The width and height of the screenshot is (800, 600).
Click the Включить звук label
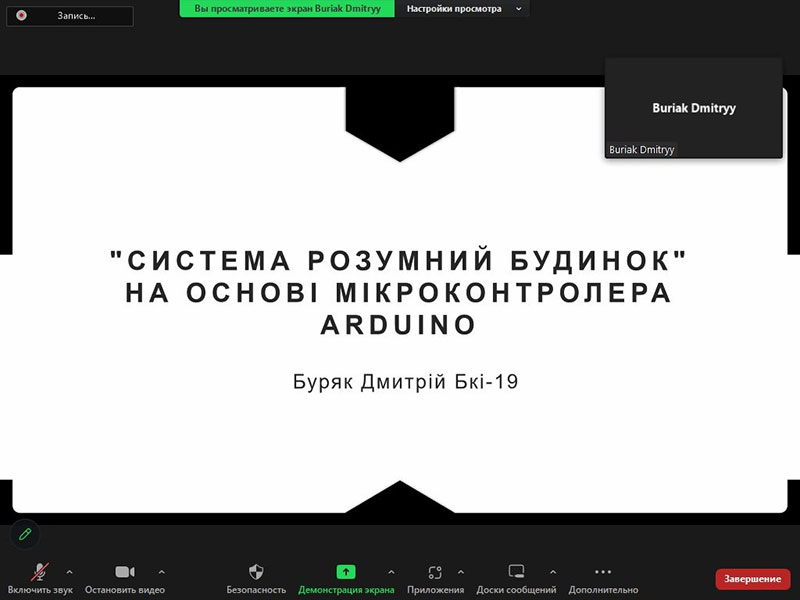click(x=40, y=590)
